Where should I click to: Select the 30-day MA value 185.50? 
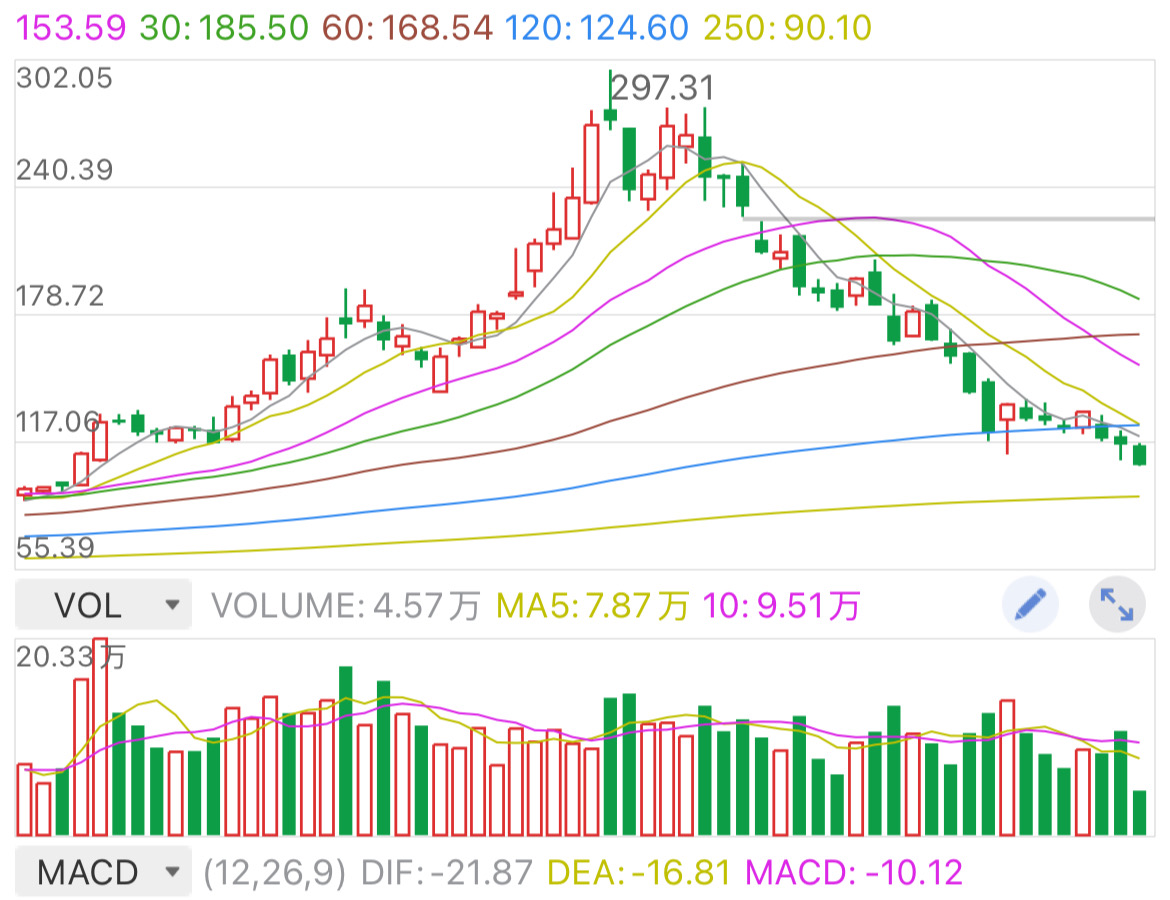224,28
